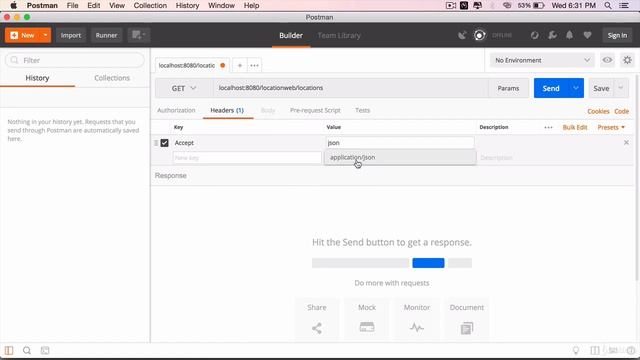
Task: Open the Code link
Action: point(621,111)
